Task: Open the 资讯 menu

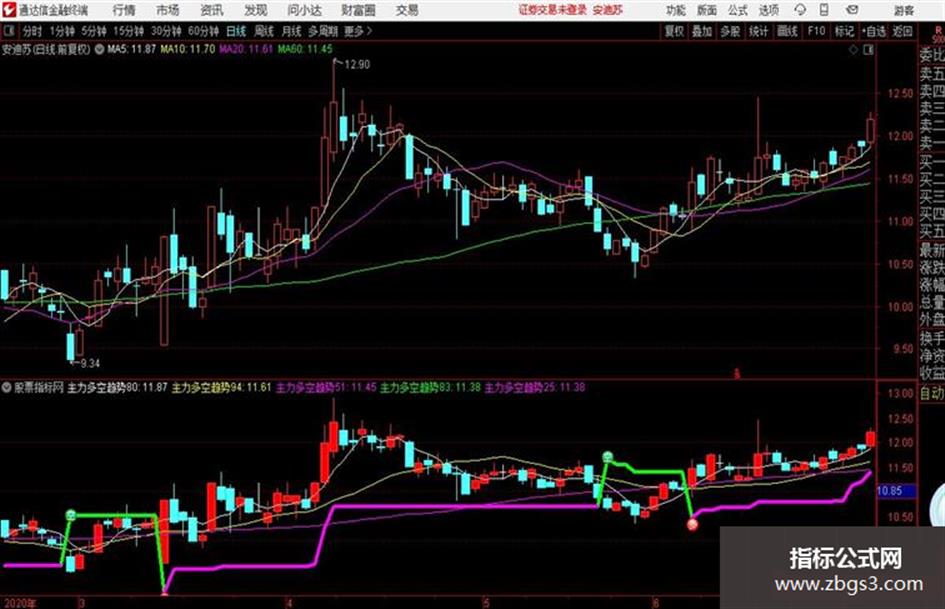Action: (x=212, y=10)
